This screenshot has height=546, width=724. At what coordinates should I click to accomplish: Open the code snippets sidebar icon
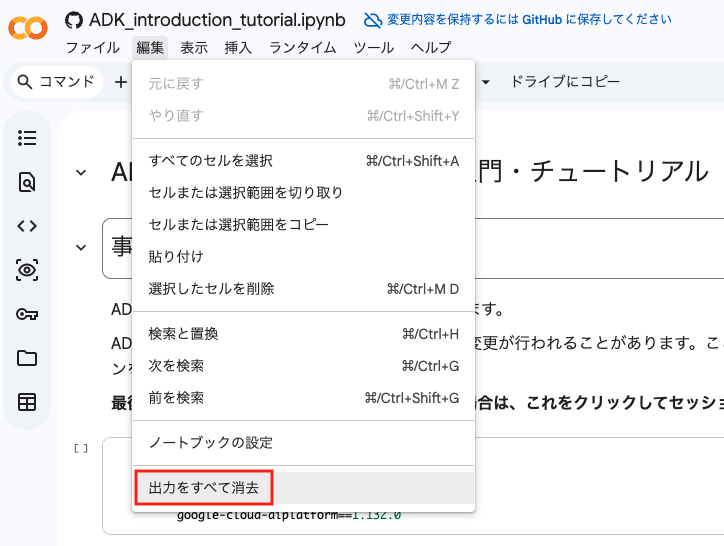[27, 226]
